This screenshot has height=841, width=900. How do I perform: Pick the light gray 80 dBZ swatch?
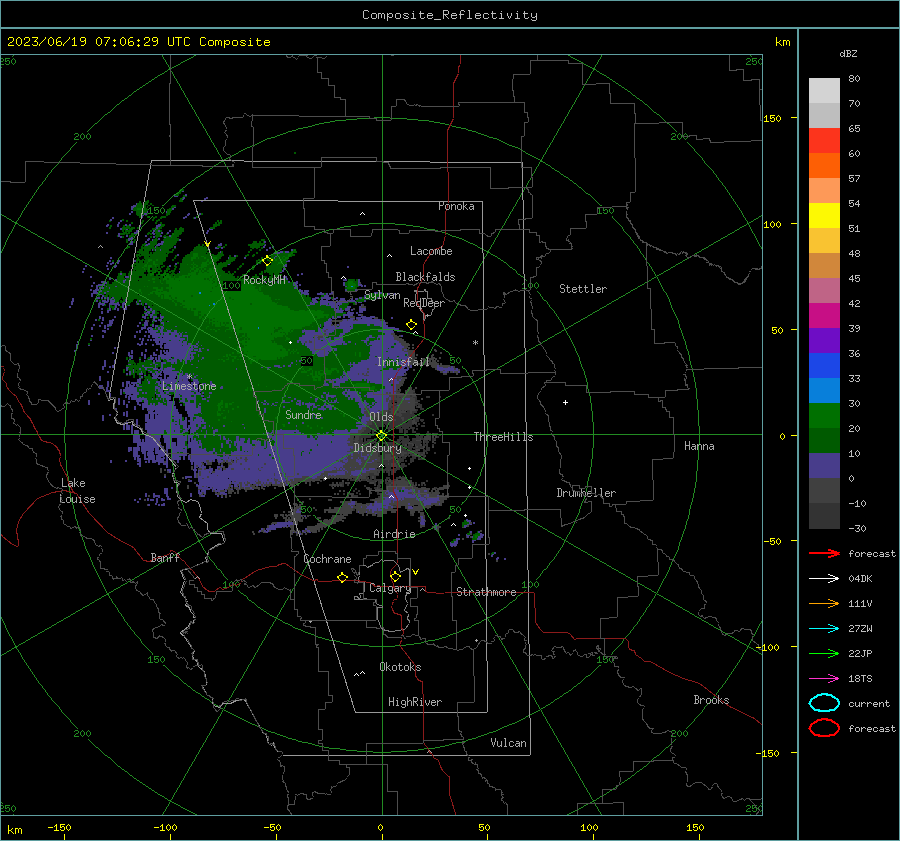(x=824, y=91)
